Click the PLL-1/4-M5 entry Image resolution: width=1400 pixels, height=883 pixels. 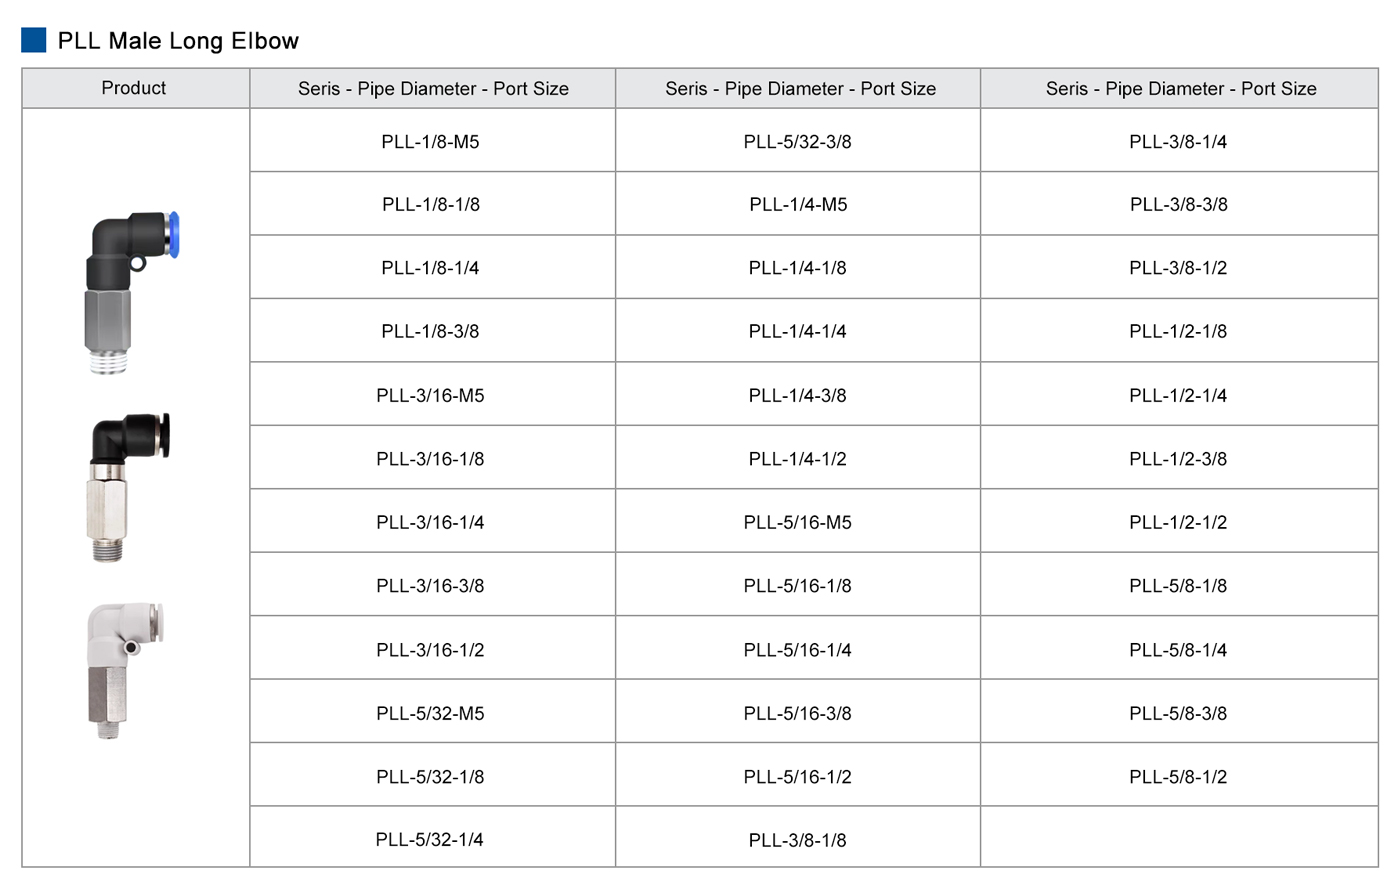click(797, 205)
